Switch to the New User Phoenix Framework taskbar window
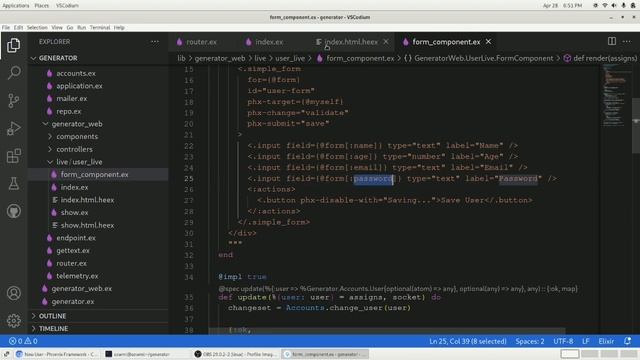The width and height of the screenshot is (640, 360). (x=56, y=354)
